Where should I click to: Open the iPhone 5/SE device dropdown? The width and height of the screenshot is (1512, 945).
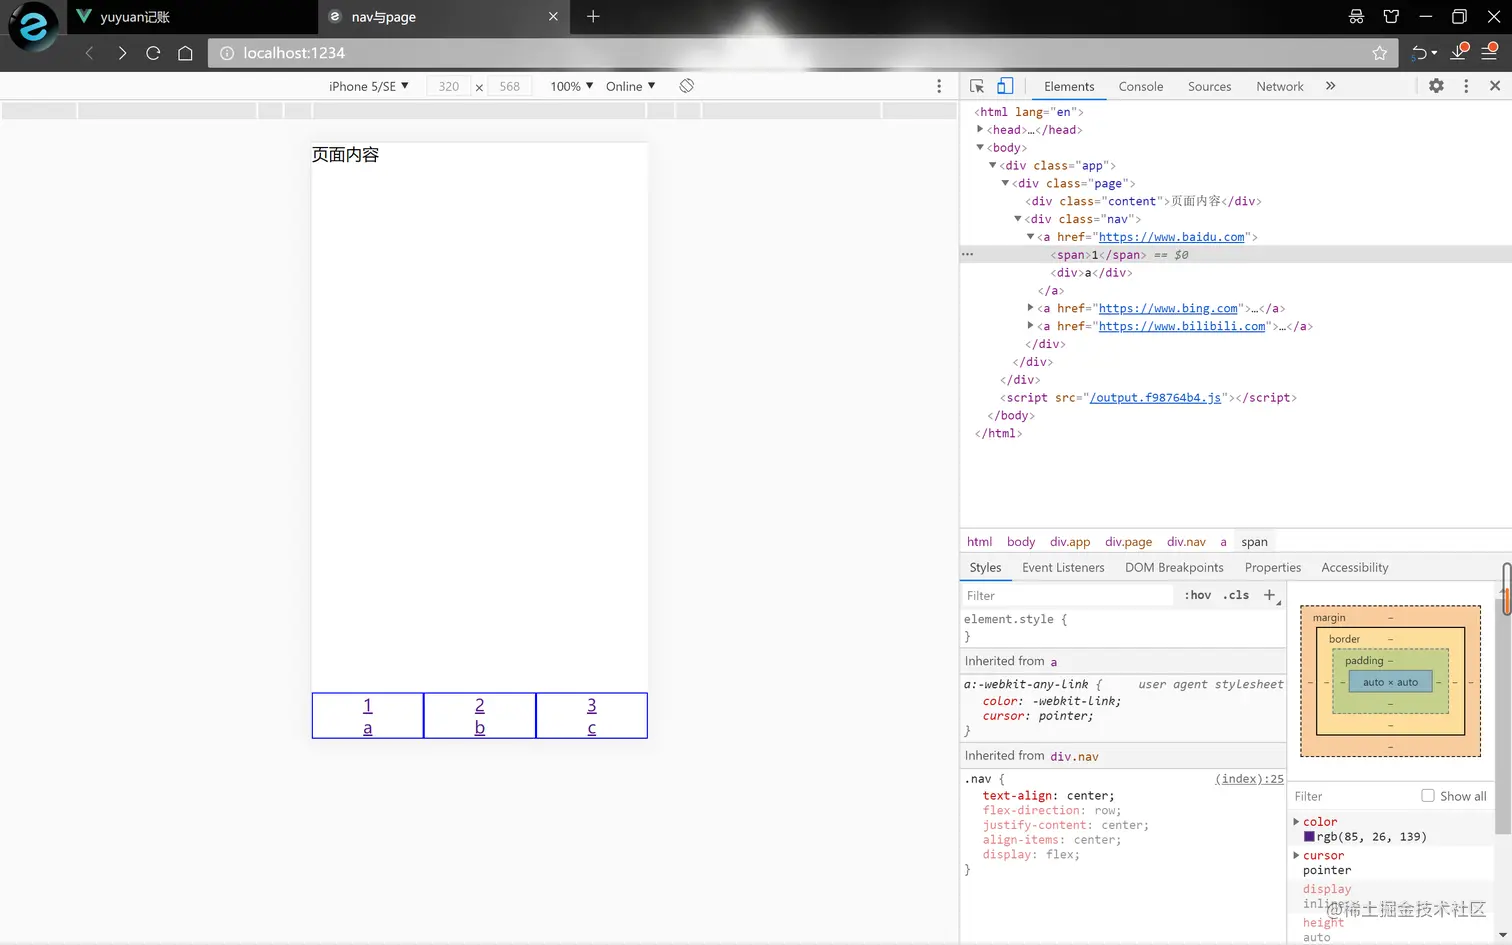(369, 86)
